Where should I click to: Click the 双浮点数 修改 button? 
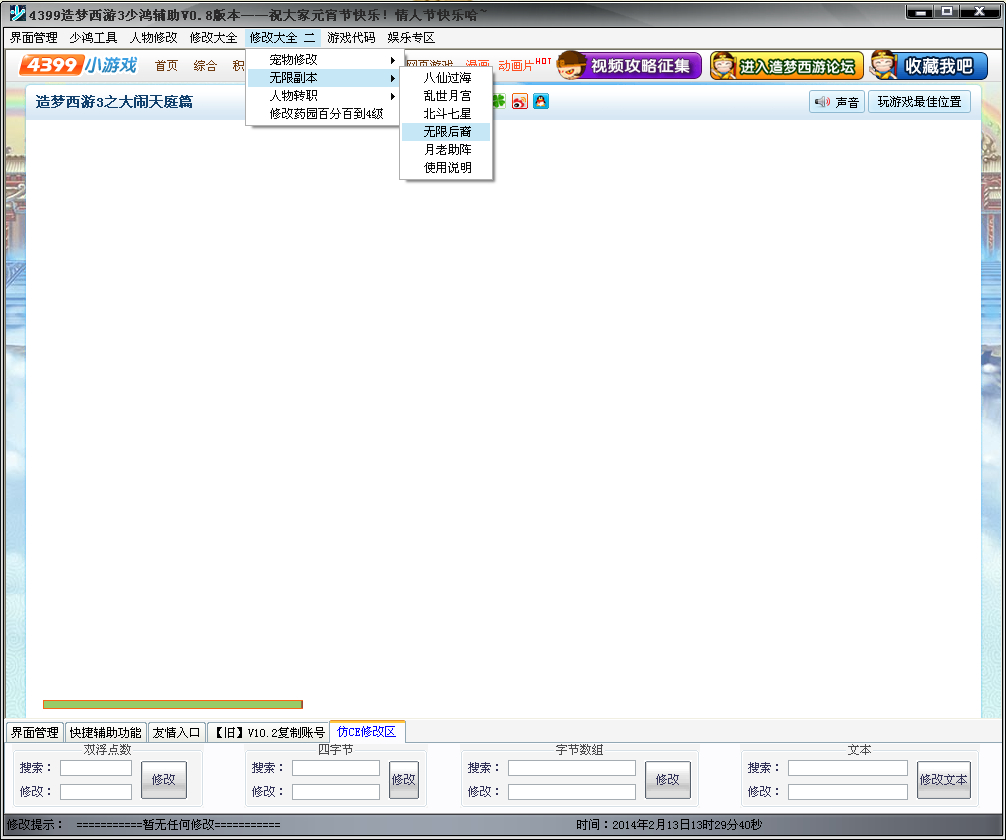pos(164,780)
